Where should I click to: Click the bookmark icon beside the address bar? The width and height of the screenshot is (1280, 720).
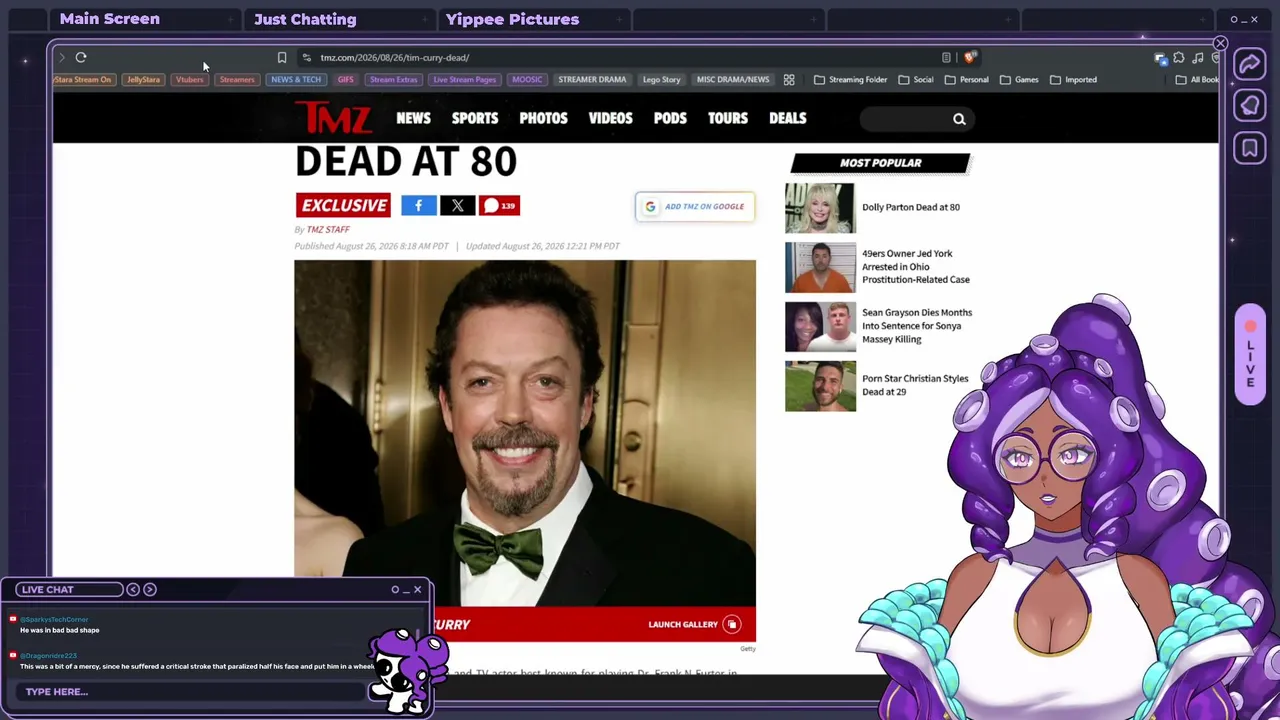pos(282,58)
